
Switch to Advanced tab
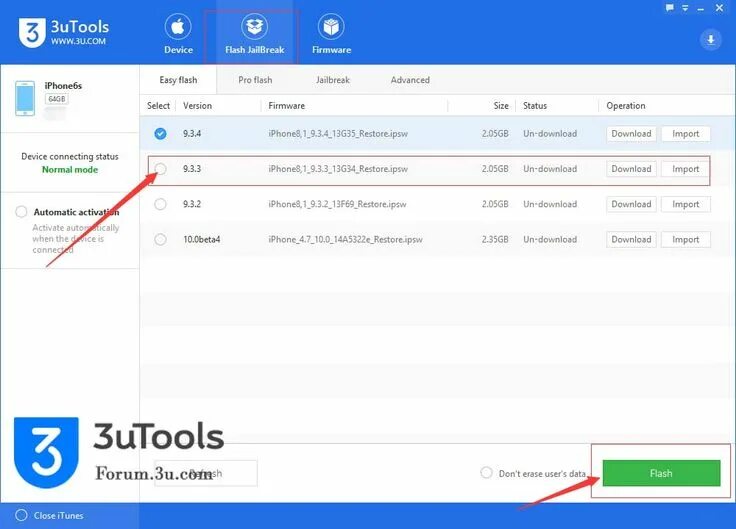410,80
